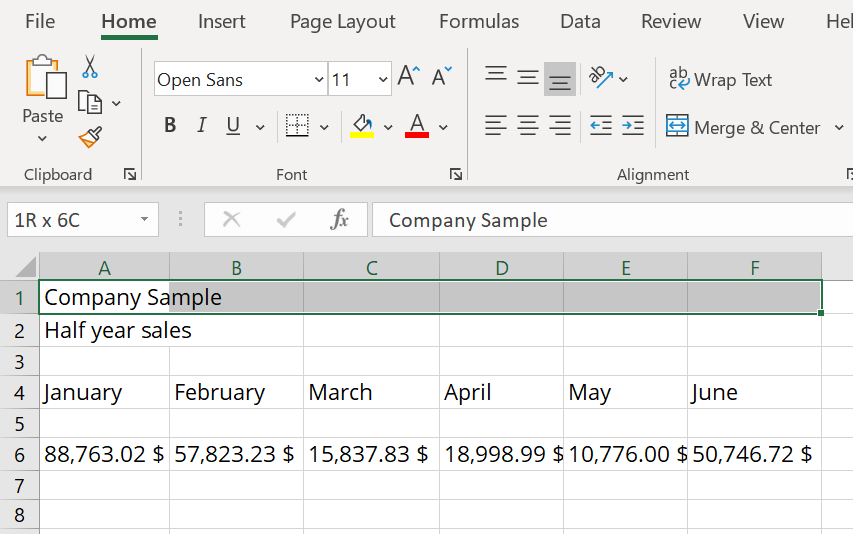Apply the yellow fill color
The width and height of the screenshot is (853, 534).
coord(361,126)
